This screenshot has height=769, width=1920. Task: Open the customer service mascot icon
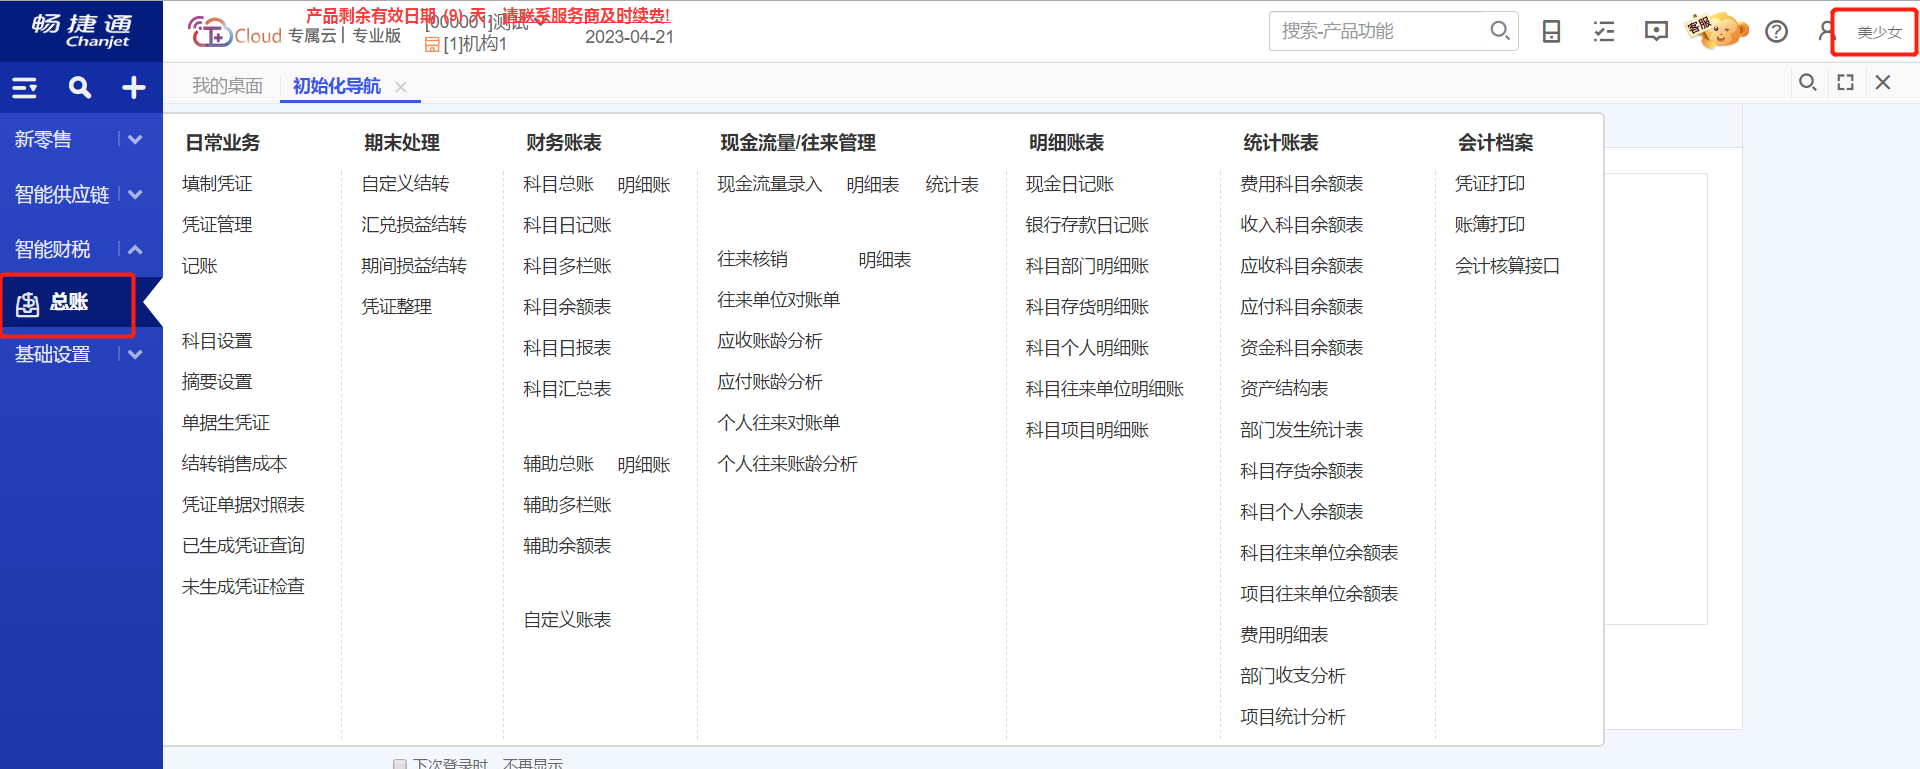(1718, 31)
